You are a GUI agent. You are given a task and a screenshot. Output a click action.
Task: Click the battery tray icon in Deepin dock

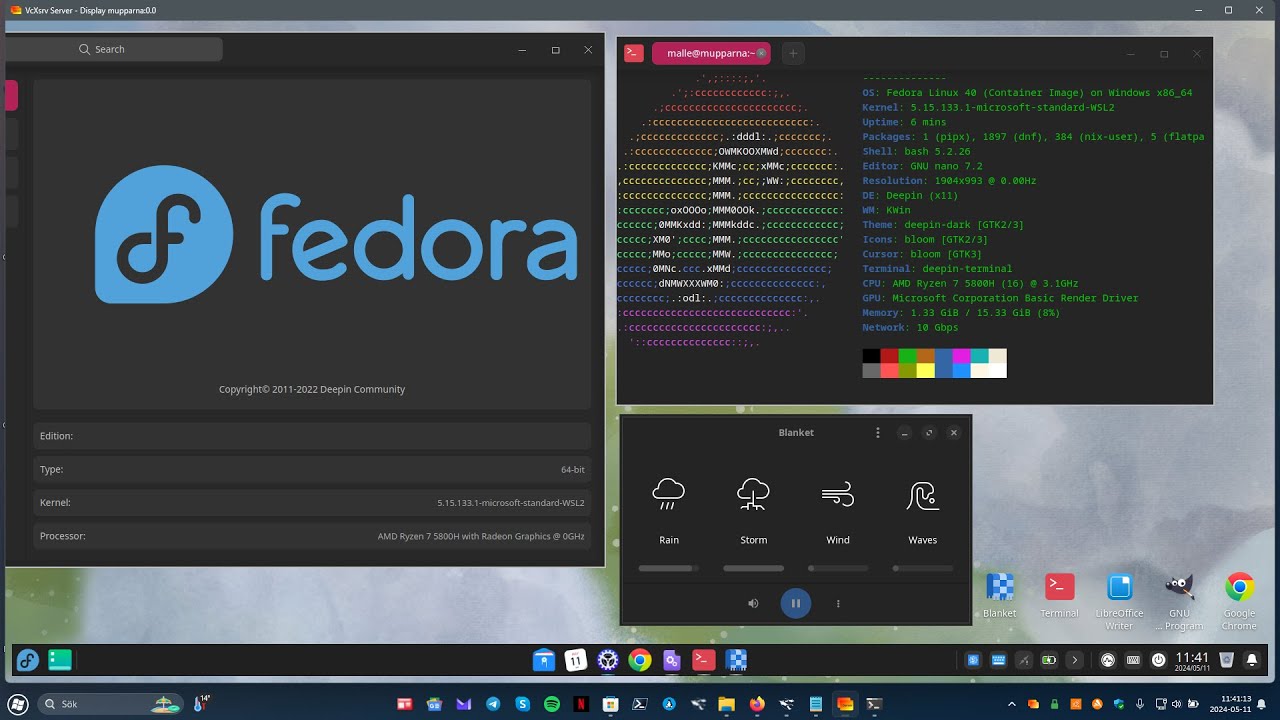(1049, 660)
